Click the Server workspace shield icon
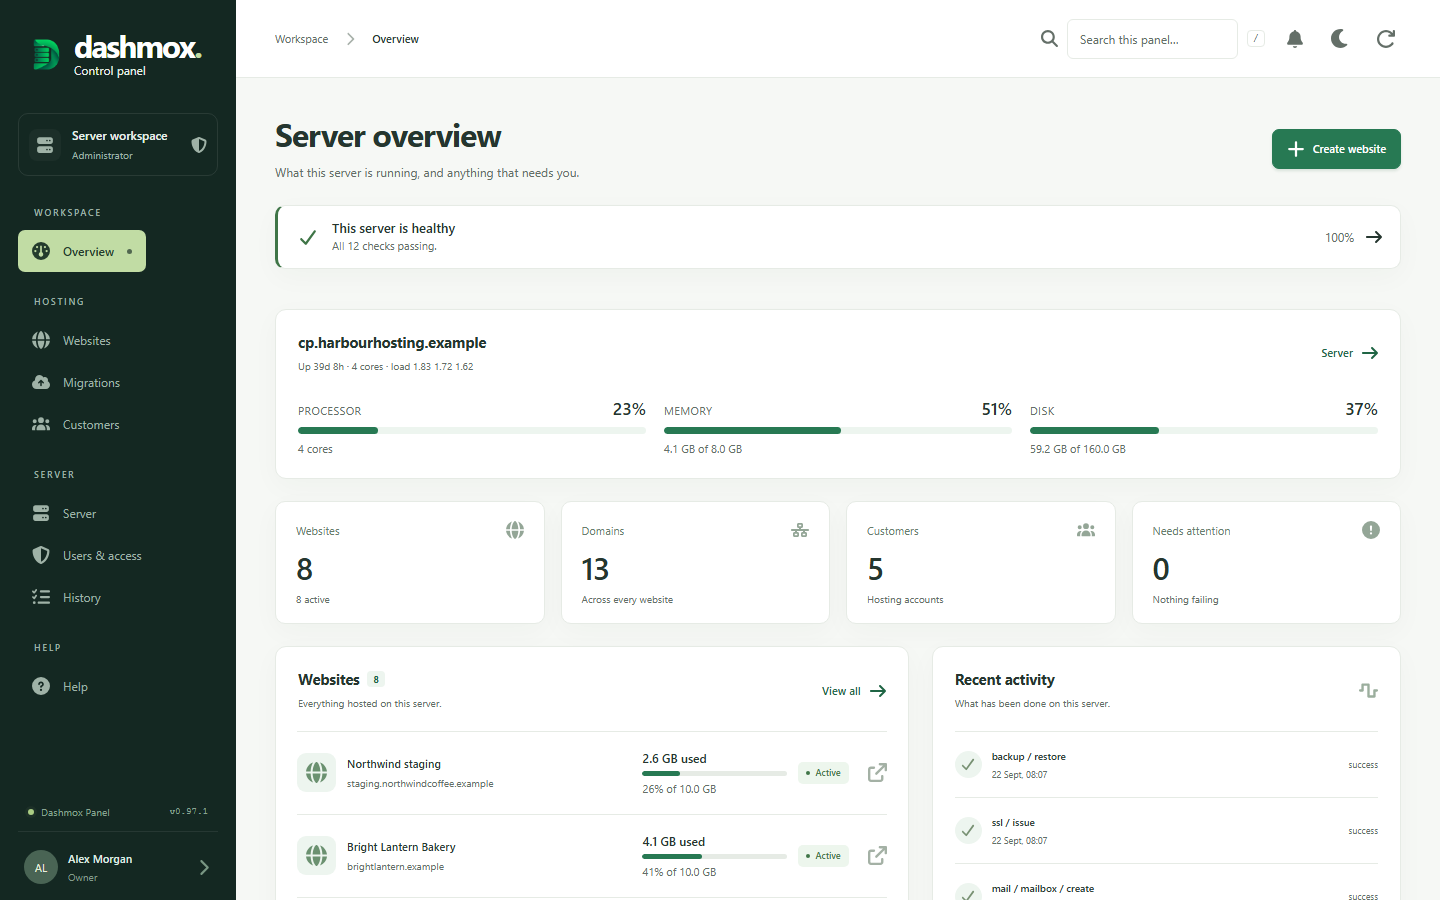 pyautogui.click(x=199, y=145)
